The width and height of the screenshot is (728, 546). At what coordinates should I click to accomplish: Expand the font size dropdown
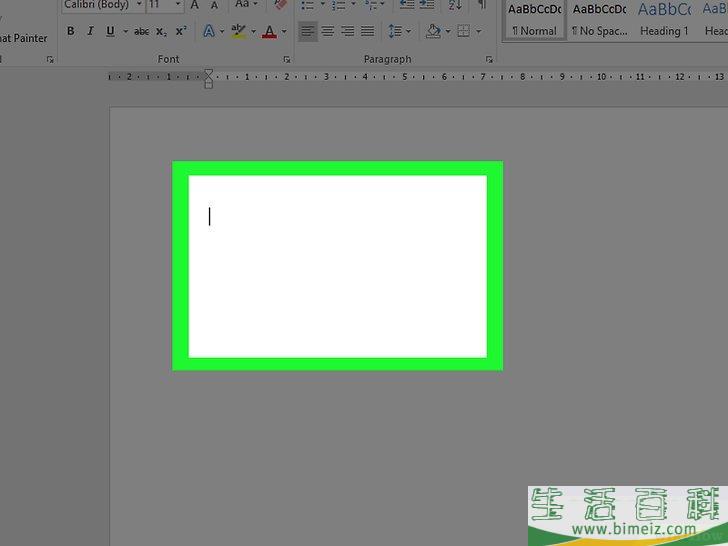179,6
